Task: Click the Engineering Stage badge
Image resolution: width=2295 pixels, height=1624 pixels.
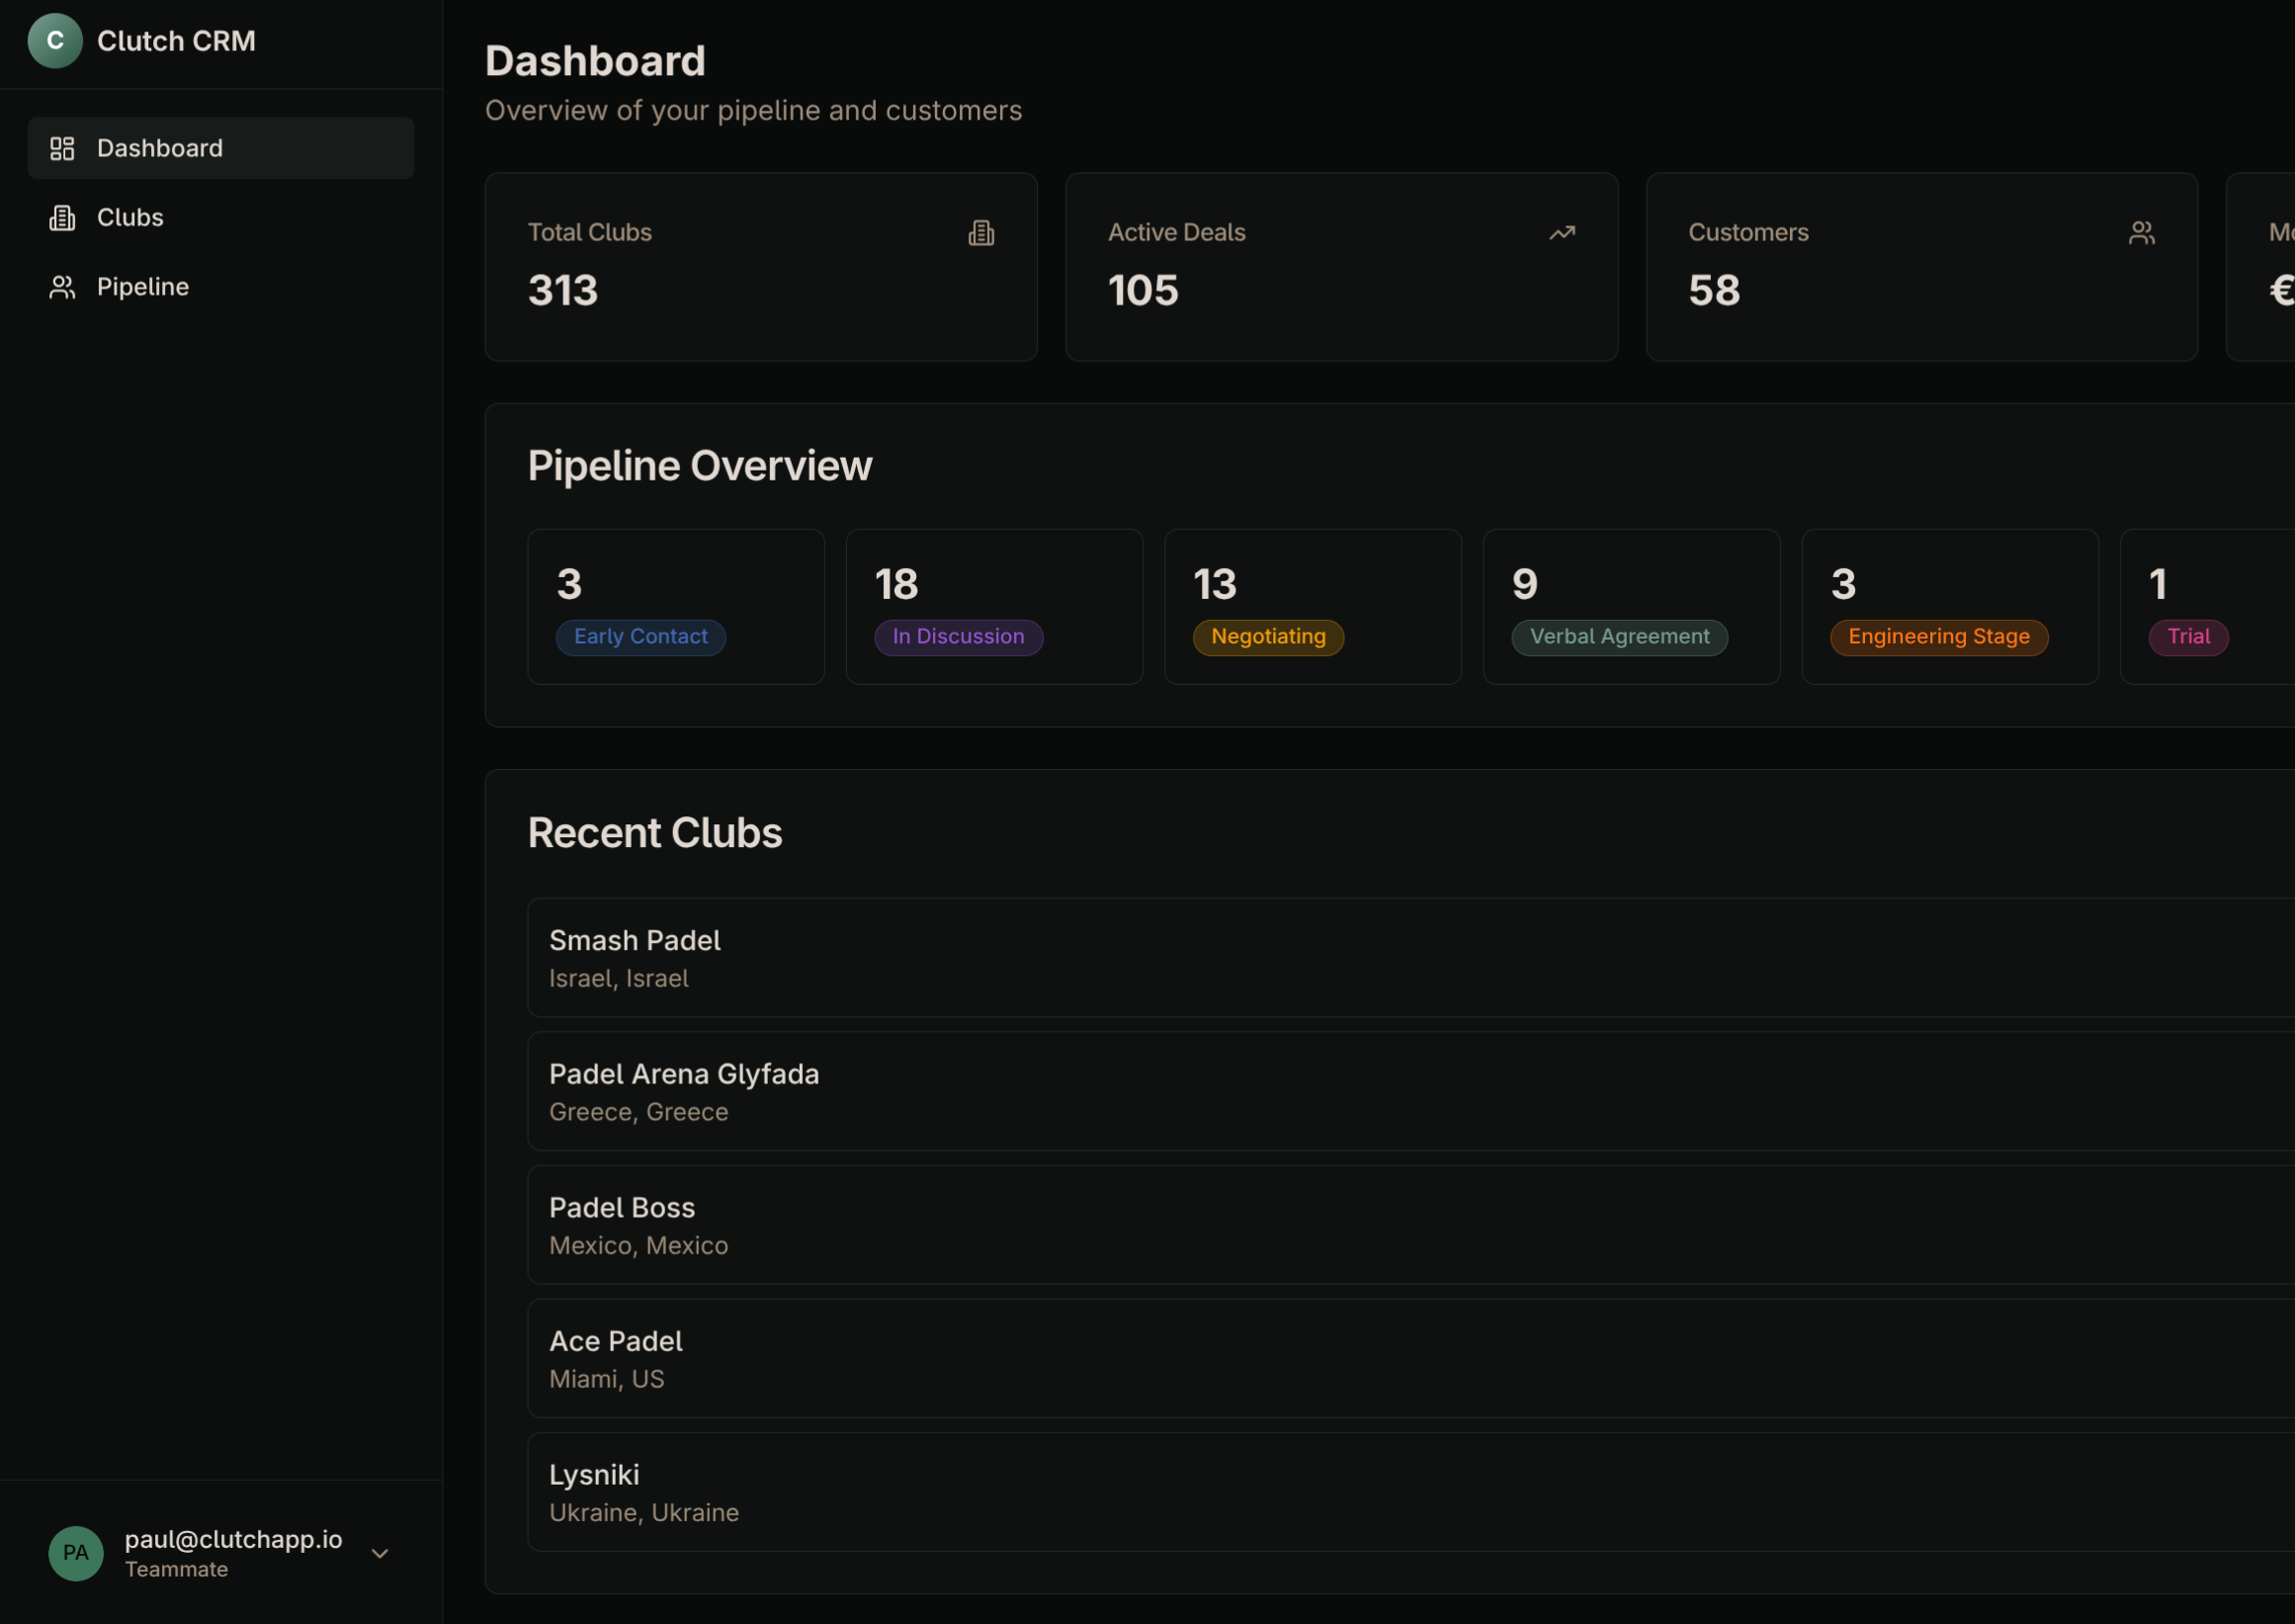Action: pos(1938,637)
